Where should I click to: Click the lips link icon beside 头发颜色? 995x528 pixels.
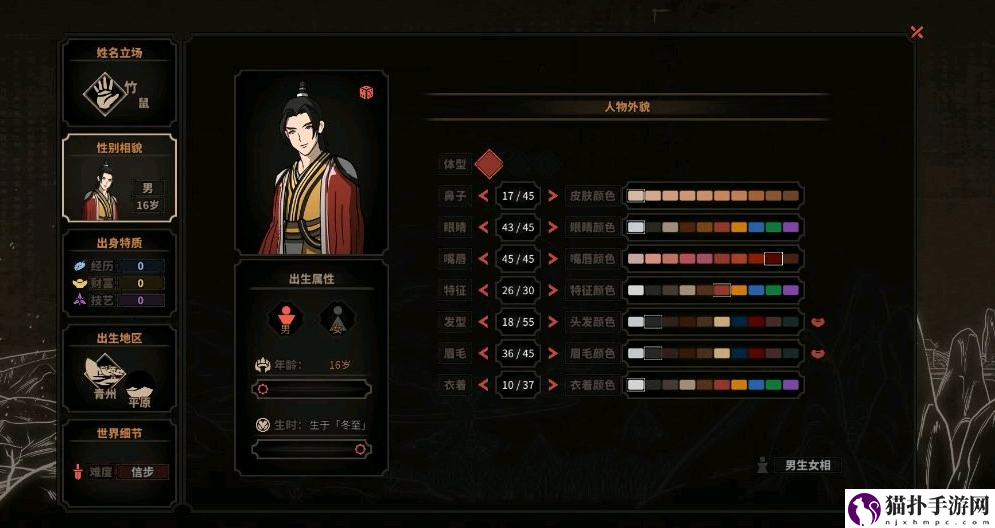[818, 322]
